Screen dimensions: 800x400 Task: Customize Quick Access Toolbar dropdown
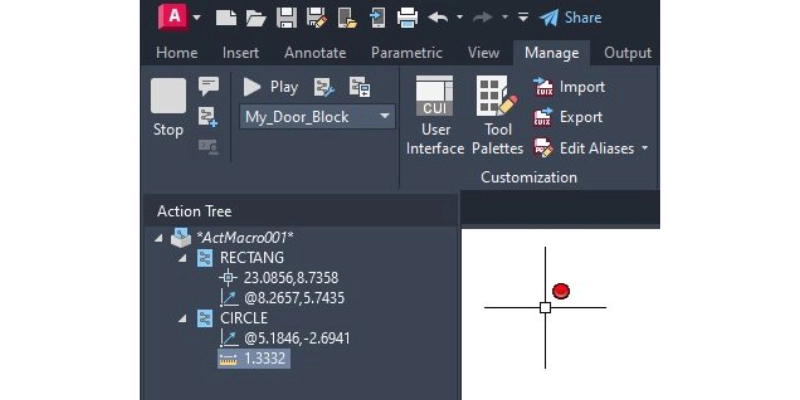[x=523, y=17]
